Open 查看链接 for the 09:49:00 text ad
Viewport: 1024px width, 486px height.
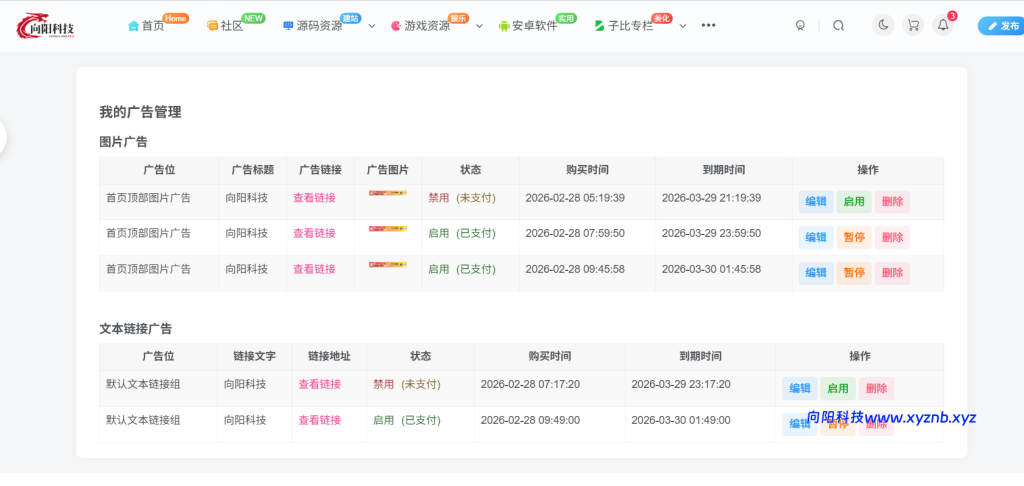point(320,420)
